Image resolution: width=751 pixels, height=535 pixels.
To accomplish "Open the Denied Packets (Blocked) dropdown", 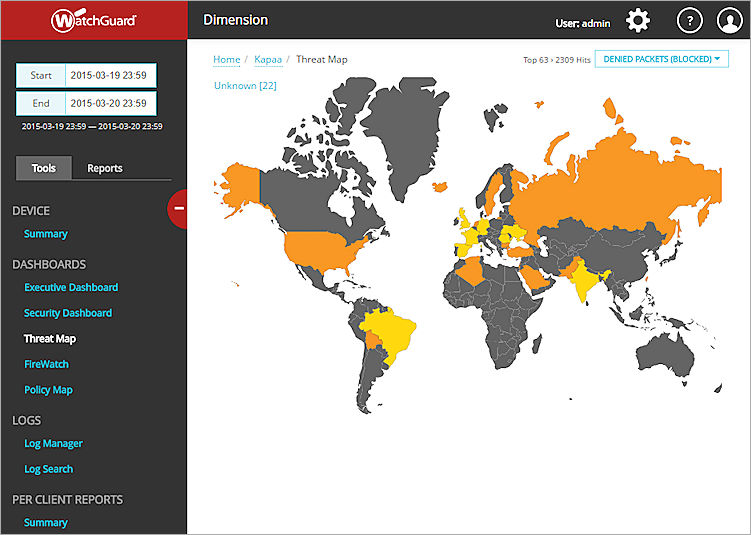I will coord(661,60).
